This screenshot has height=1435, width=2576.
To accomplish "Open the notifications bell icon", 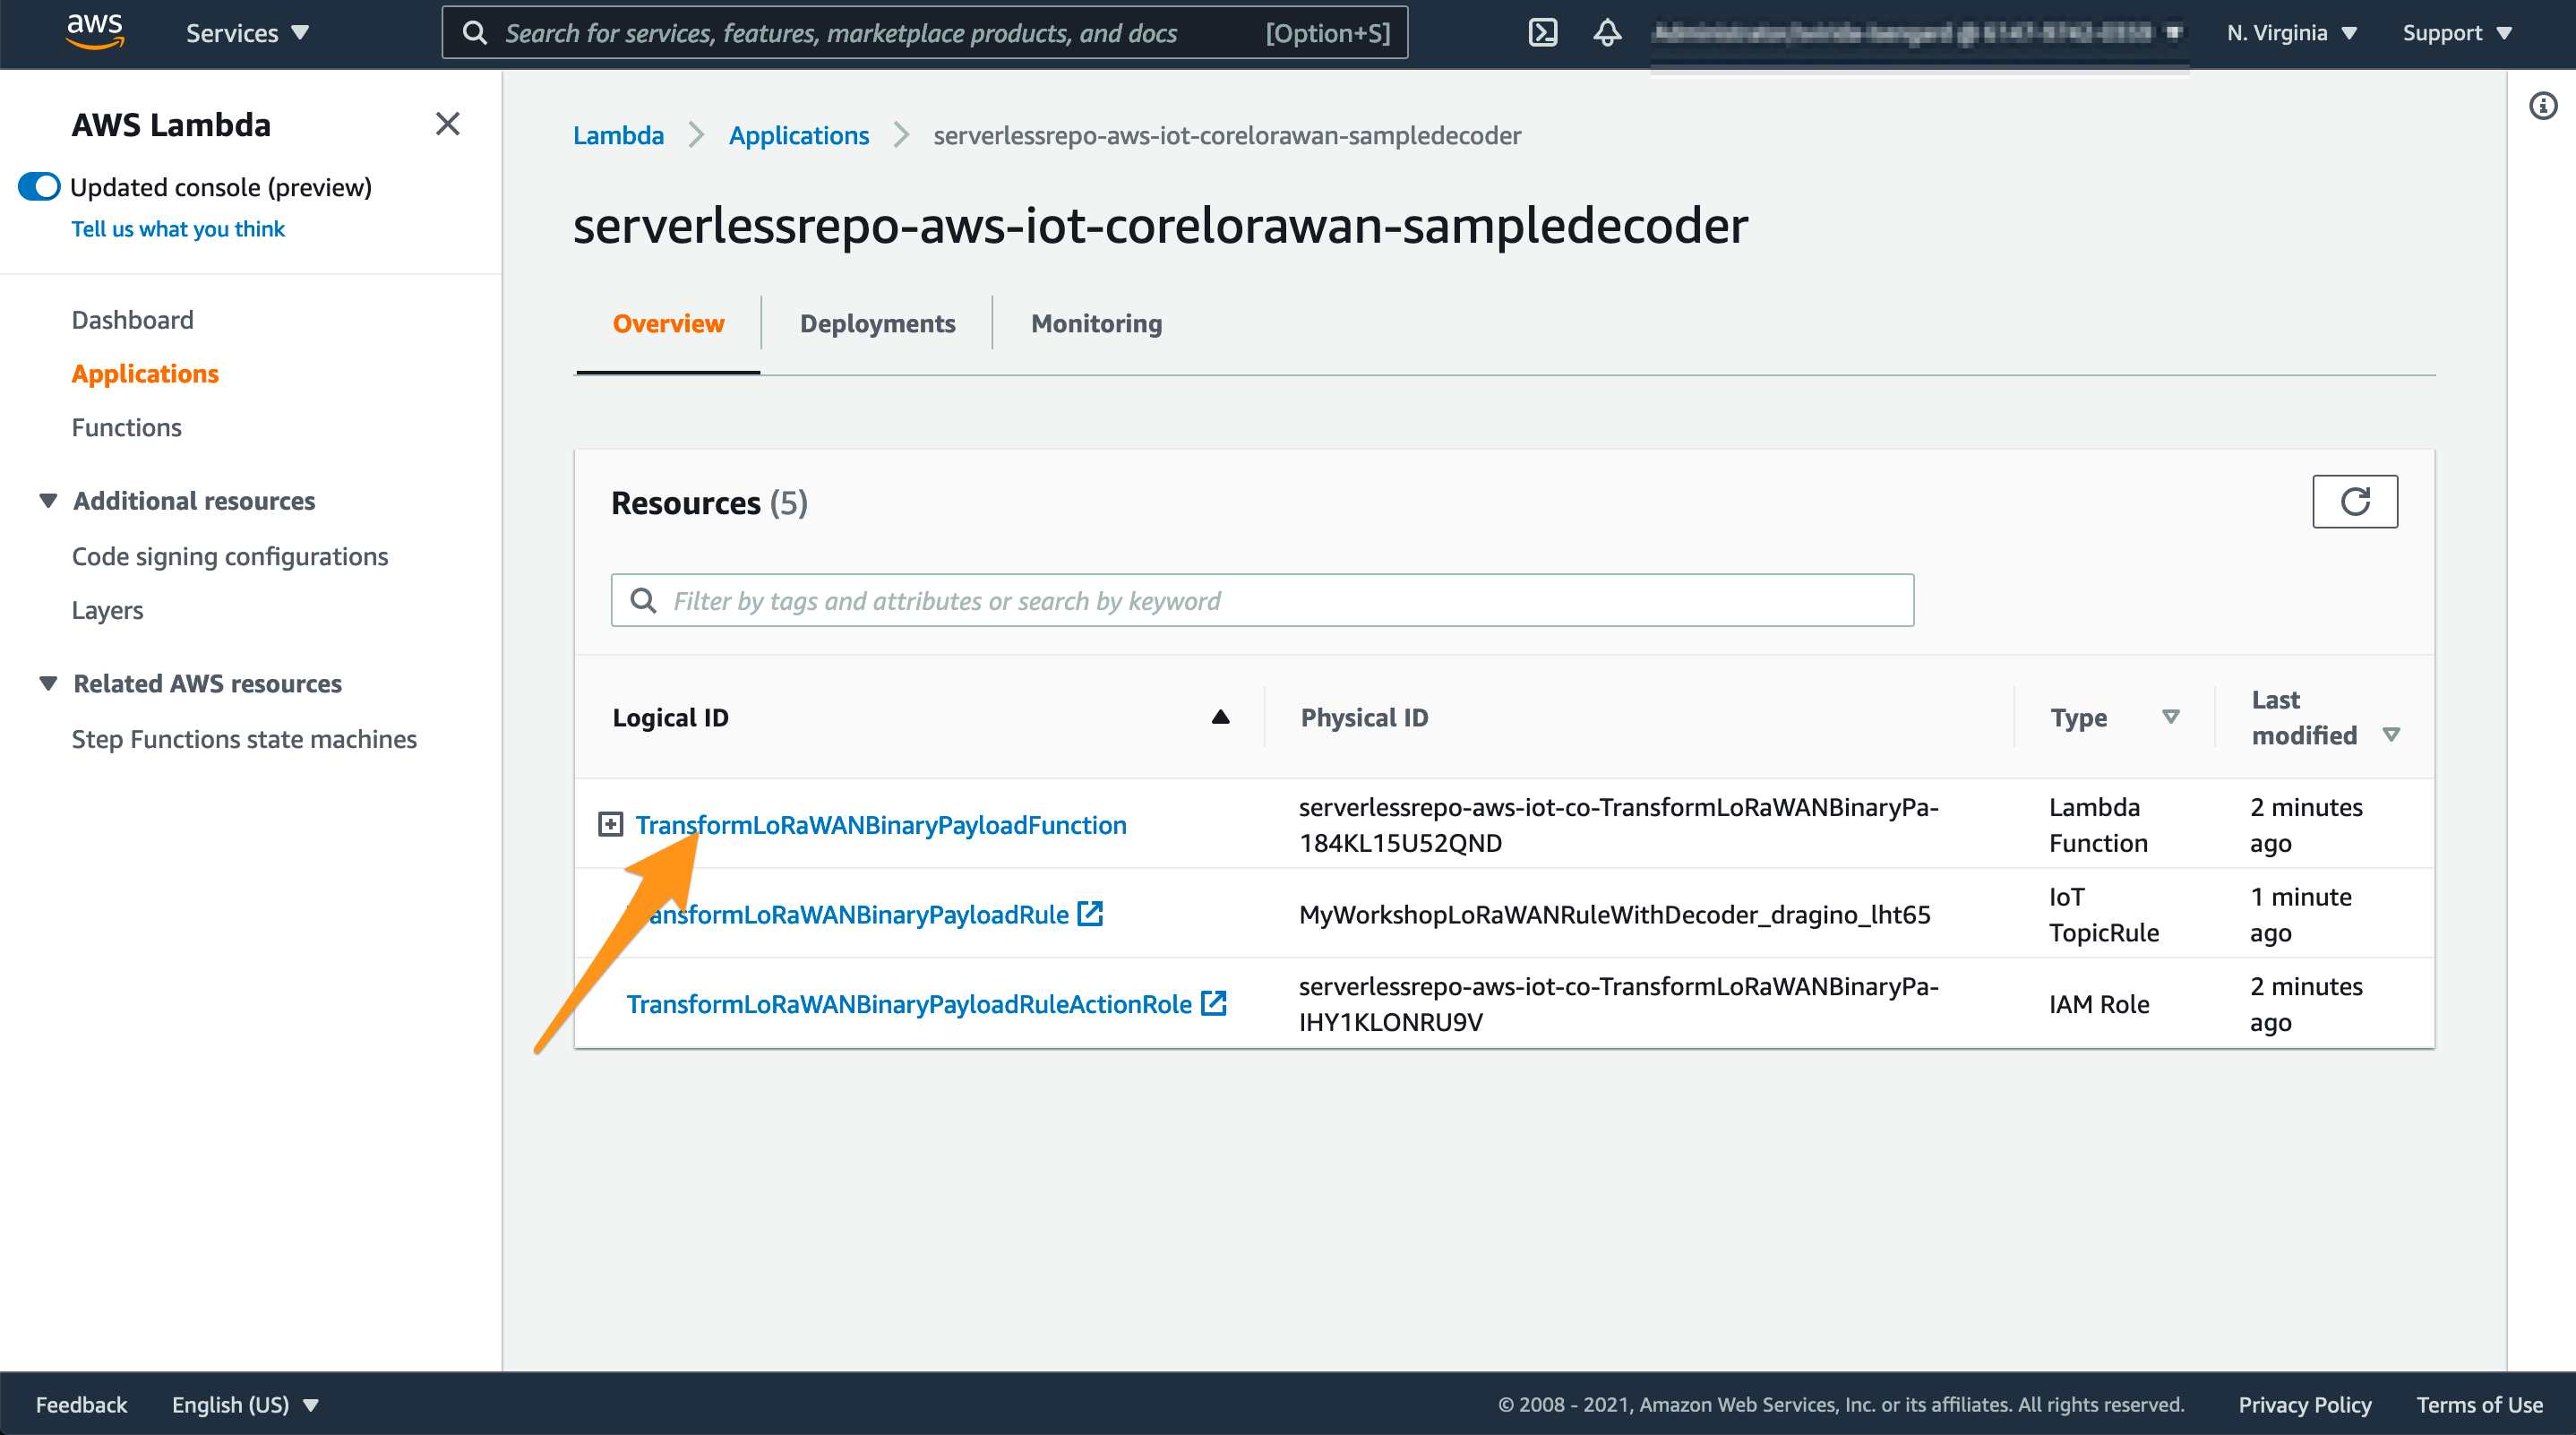I will [1607, 33].
